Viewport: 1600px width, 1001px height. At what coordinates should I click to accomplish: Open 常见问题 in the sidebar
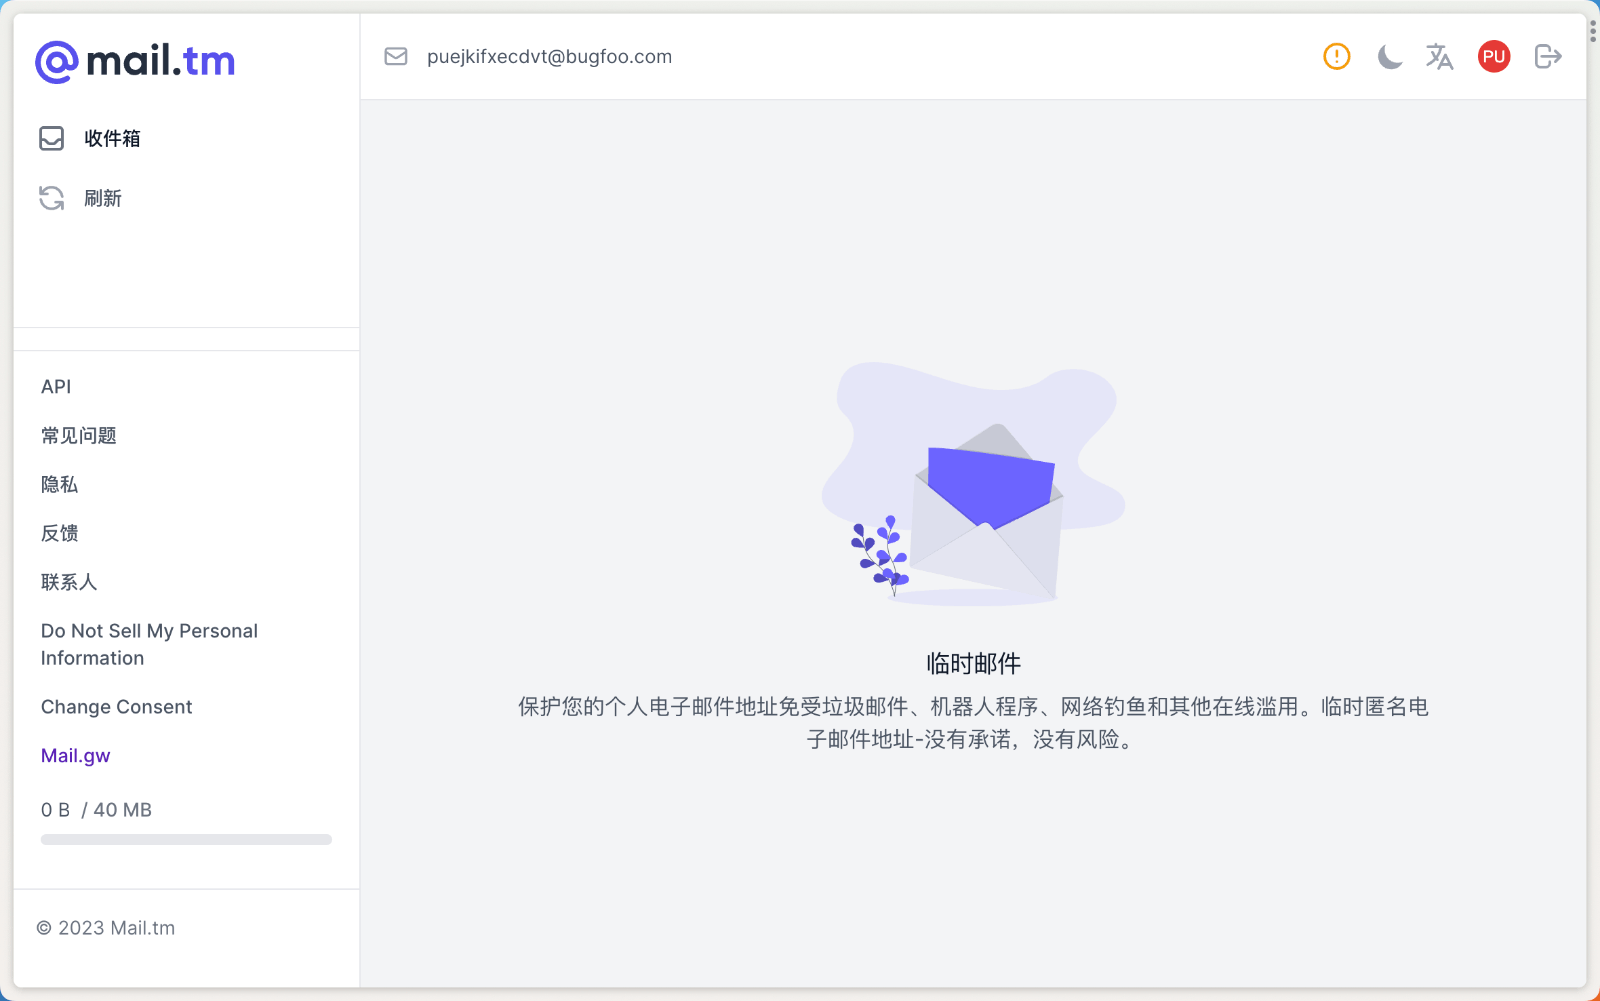(79, 435)
